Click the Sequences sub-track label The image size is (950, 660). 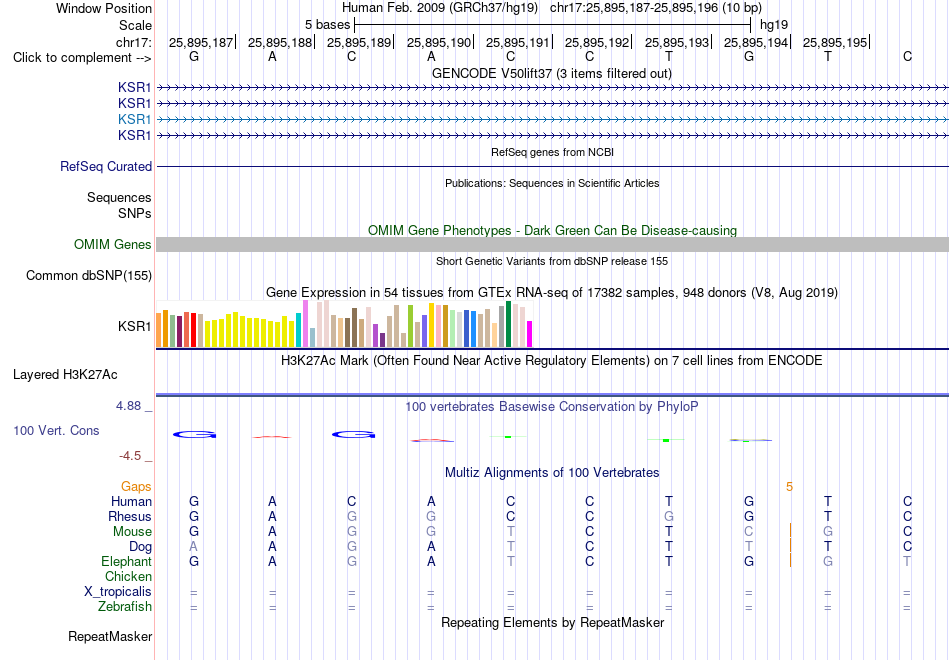(119, 198)
